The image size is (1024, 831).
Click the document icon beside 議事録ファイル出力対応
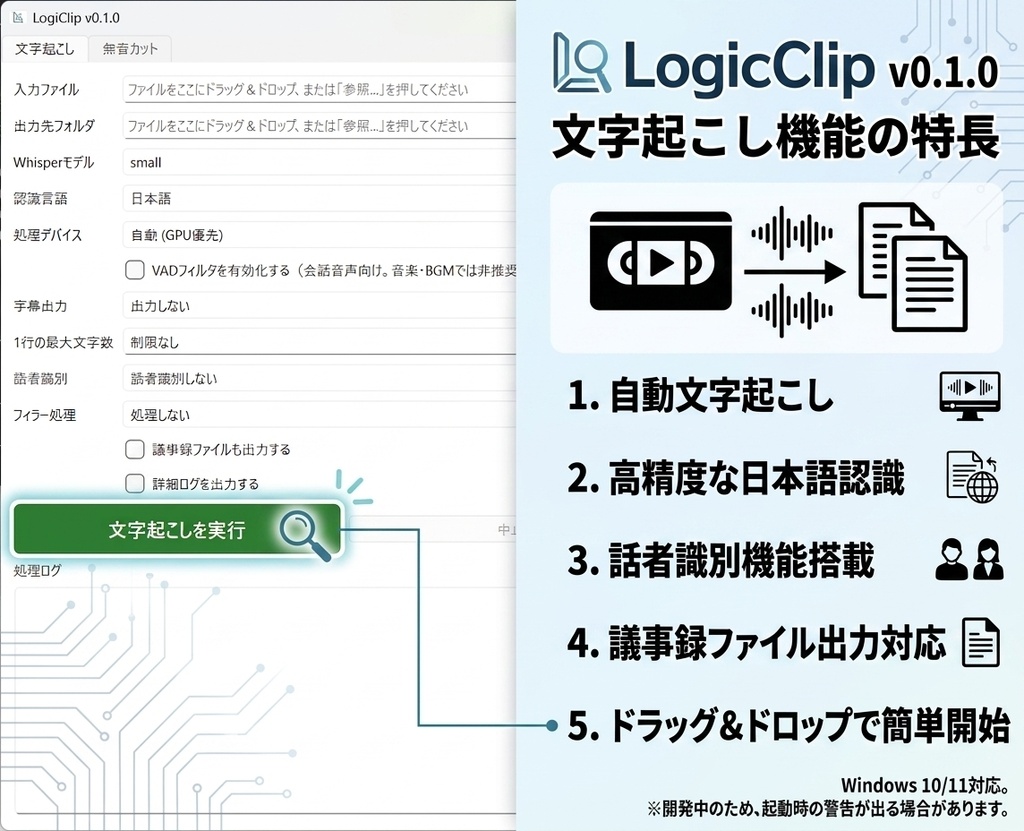982,643
